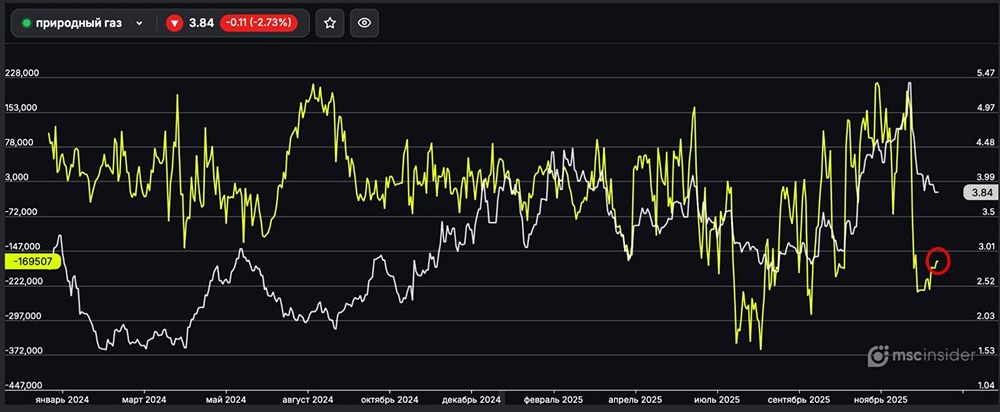Click the 3.01 right axis label
1000x412 pixels.
click(x=985, y=247)
